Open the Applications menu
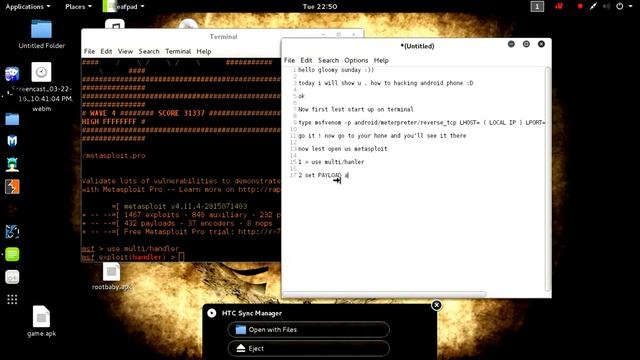 (x=28, y=7)
